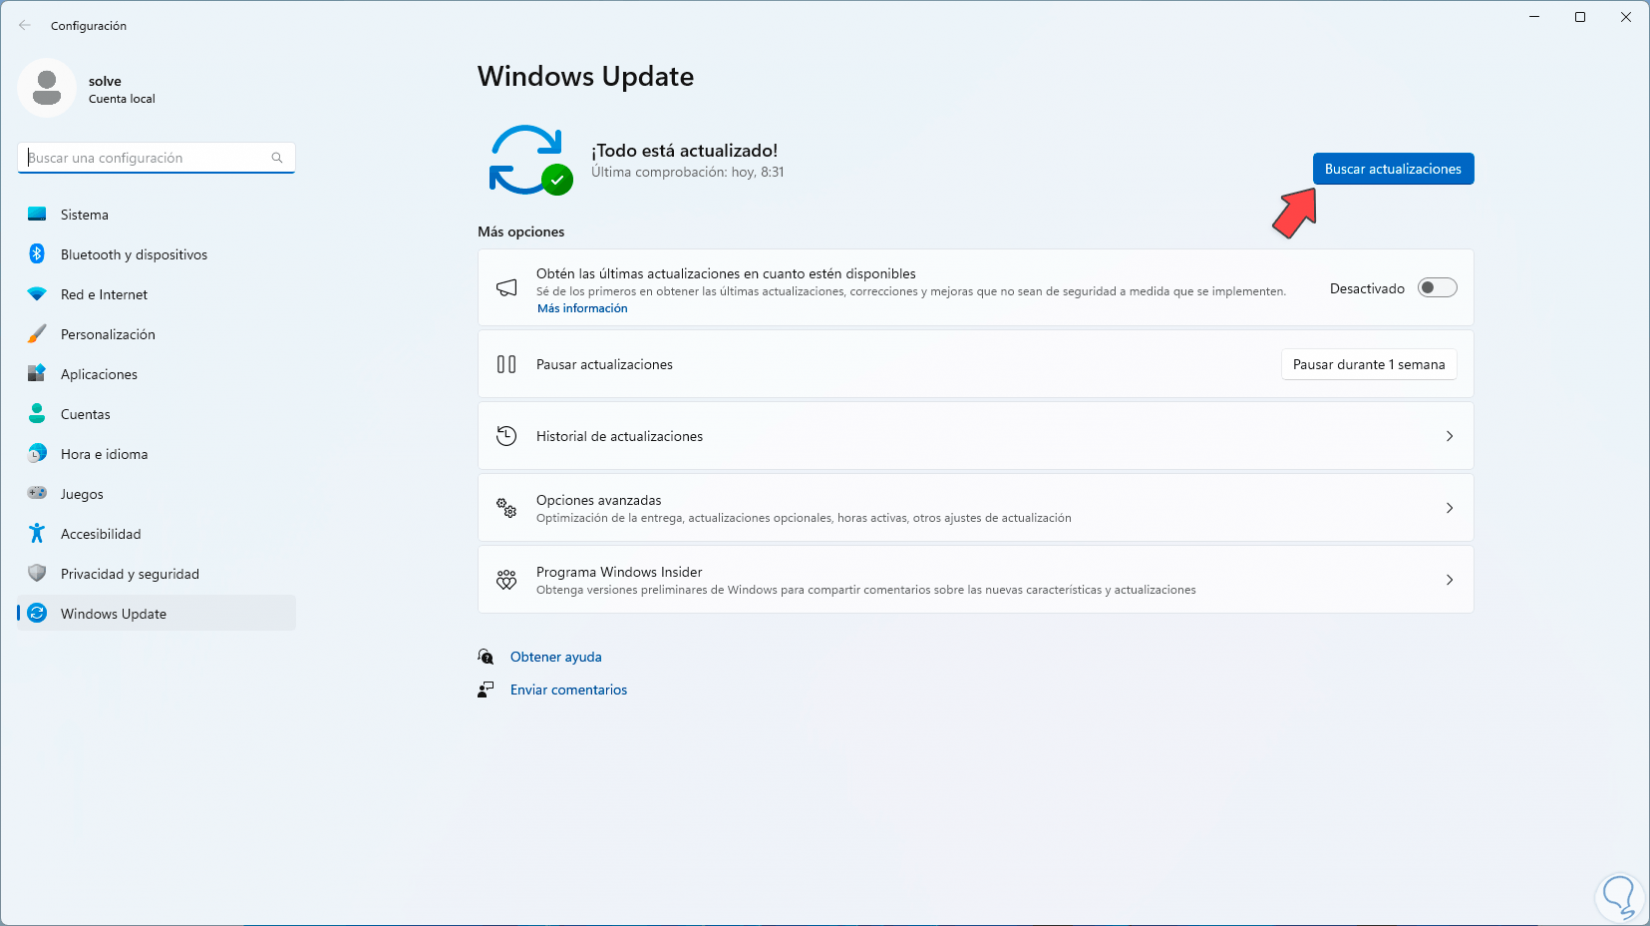Click the Windows Update page heading
This screenshot has height=926, width=1650.
click(x=585, y=76)
